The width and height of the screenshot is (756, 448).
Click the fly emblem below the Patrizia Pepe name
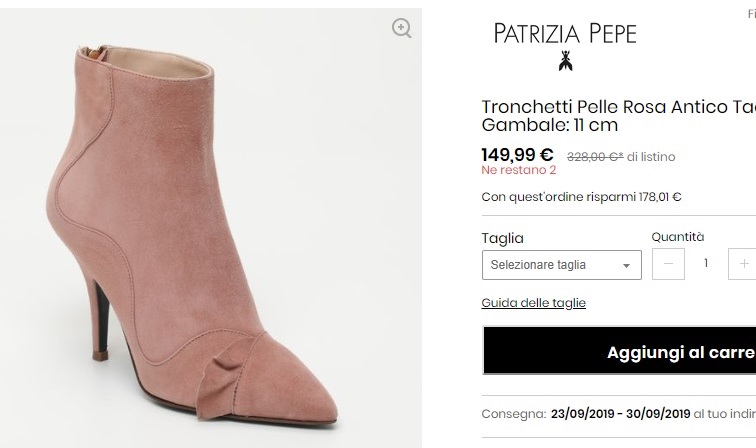point(566,60)
